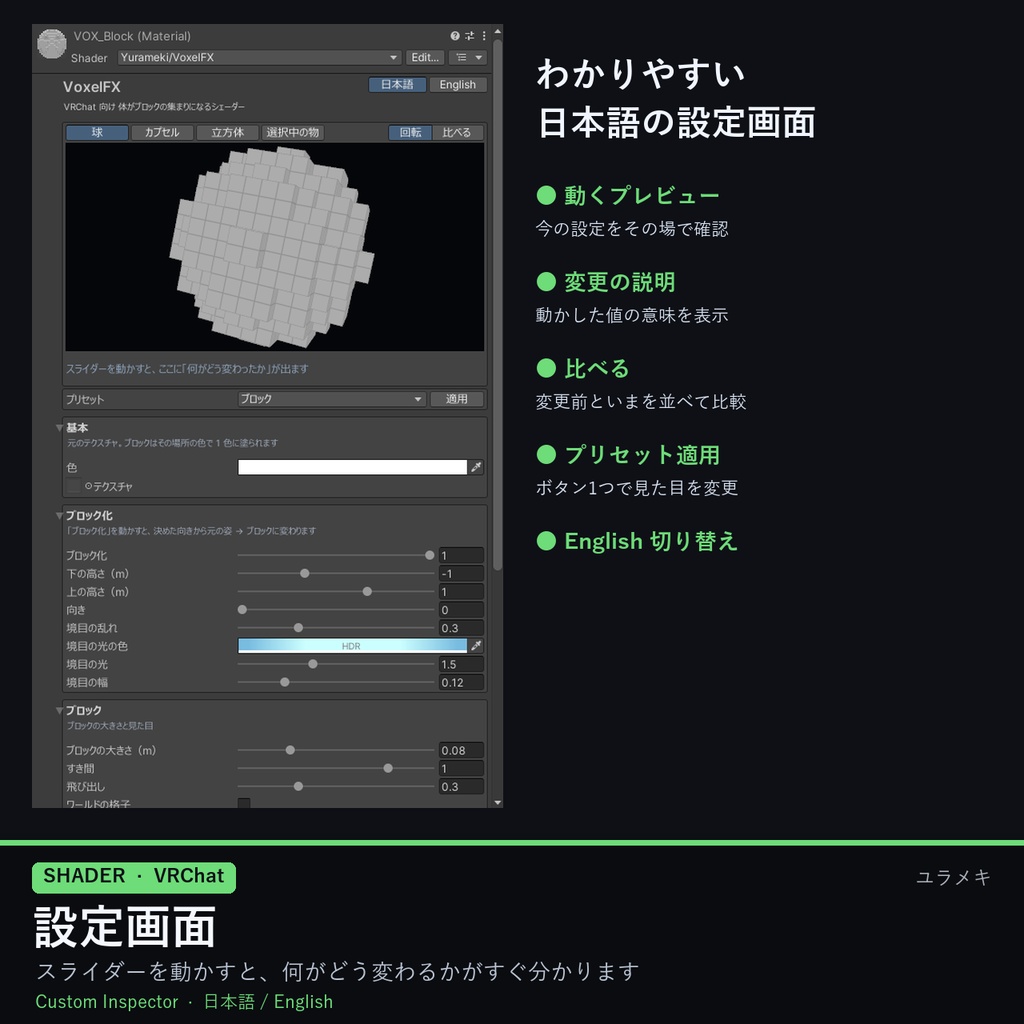
Task: Select the 立方体 preview shape tab
Action: click(227, 133)
